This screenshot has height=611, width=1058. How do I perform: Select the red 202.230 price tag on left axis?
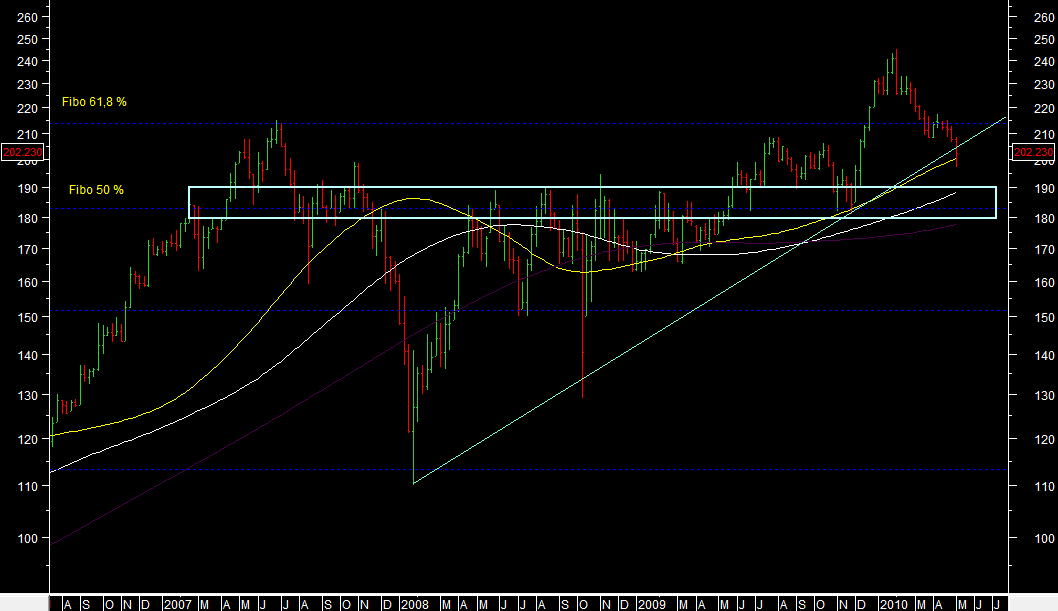click(x=23, y=152)
